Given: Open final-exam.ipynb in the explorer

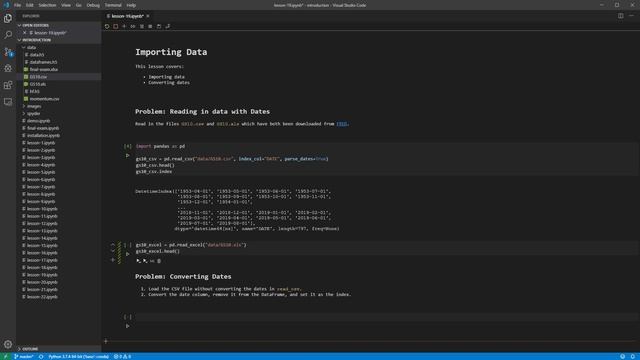Looking at the screenshot, I should (x=58, y=128).
